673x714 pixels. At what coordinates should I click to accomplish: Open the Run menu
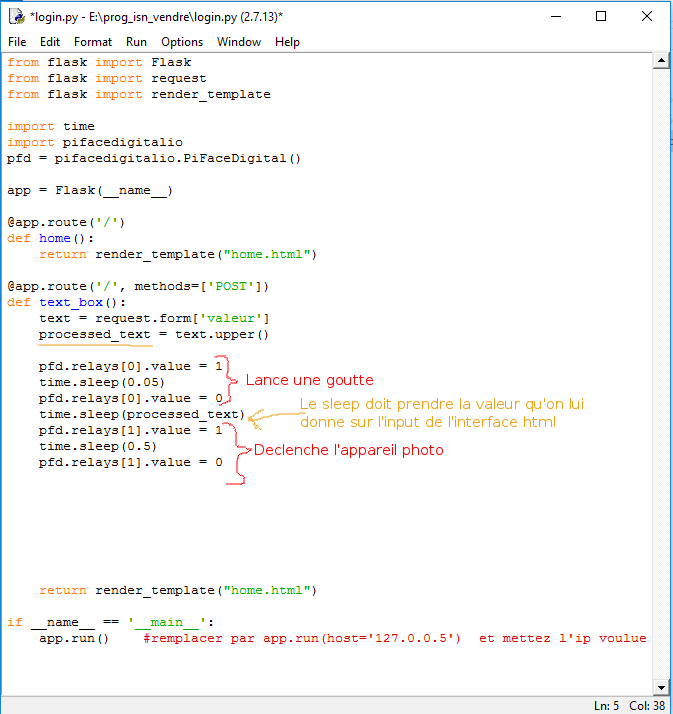pyautogui.click(x=136, y=42)
